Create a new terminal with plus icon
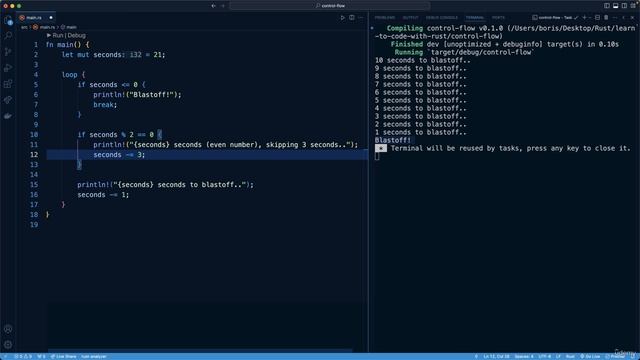This screenshot has height=360, width=640. [x=584, y=18]
